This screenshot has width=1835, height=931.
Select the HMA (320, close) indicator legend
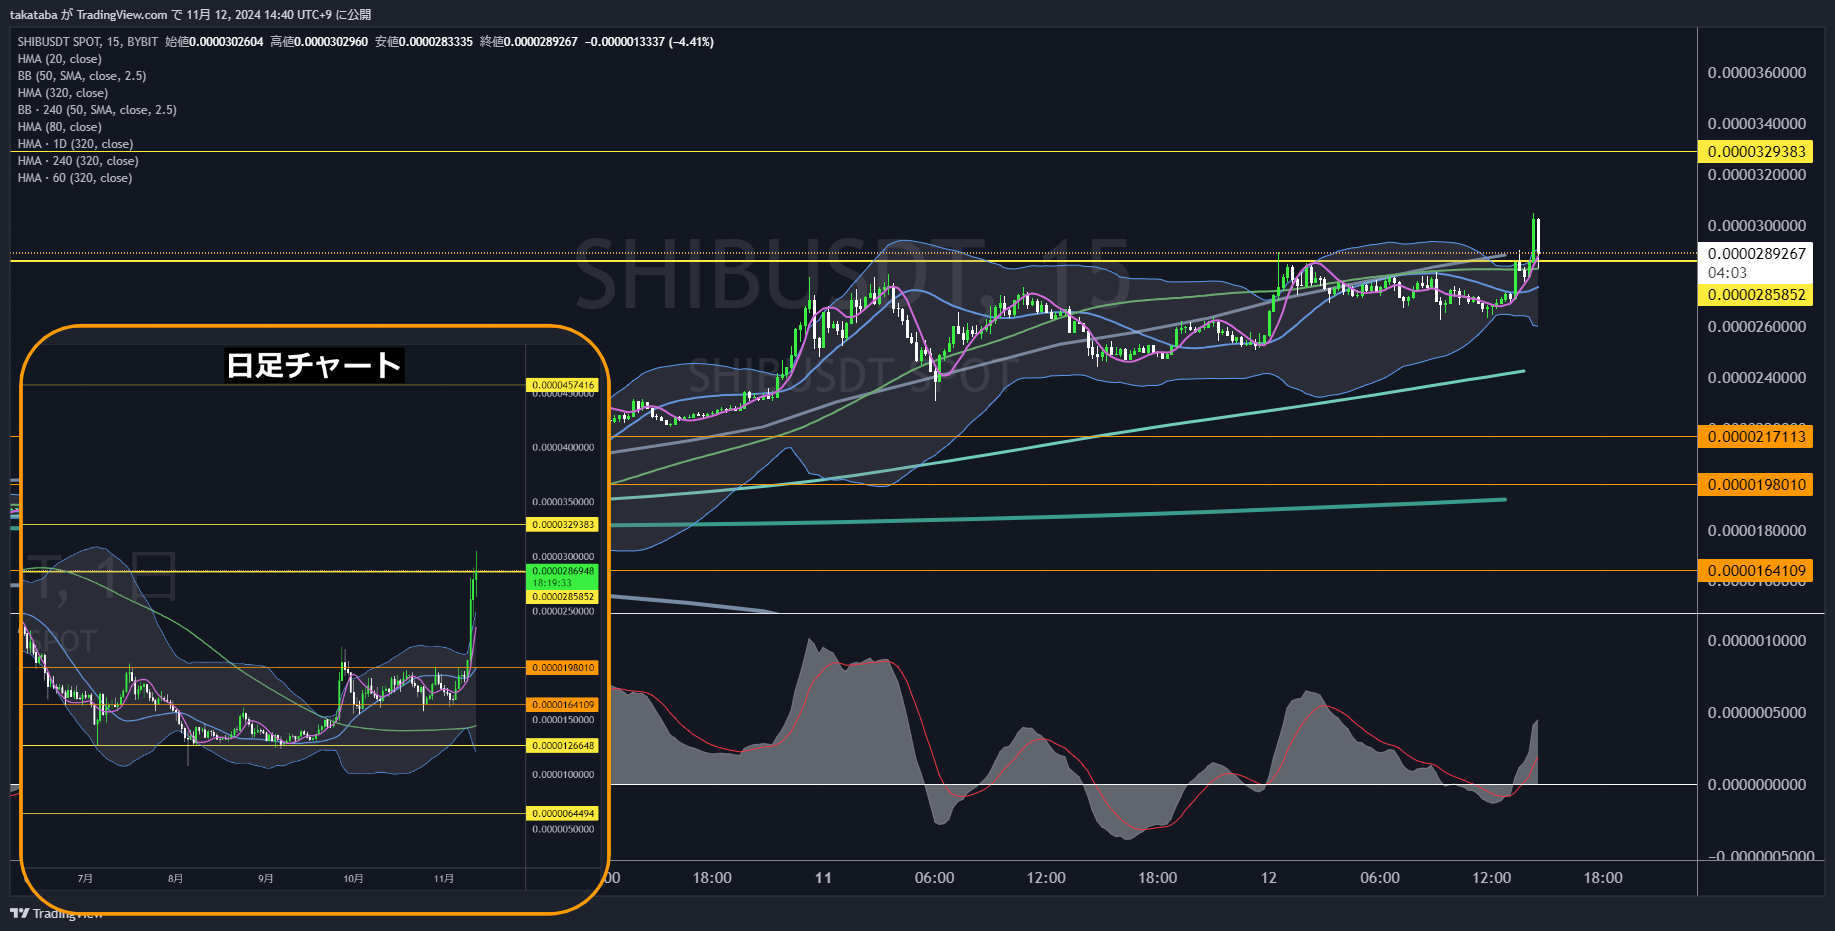click(63, 93)
